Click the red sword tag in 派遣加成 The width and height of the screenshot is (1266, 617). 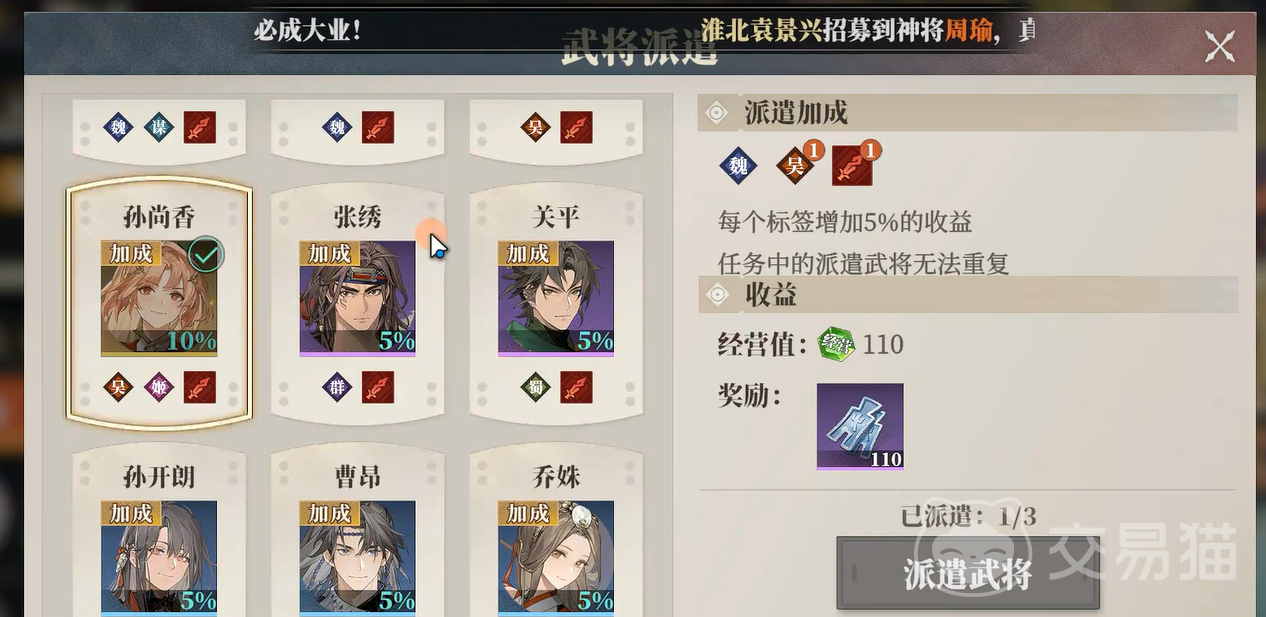pos(852,166)
